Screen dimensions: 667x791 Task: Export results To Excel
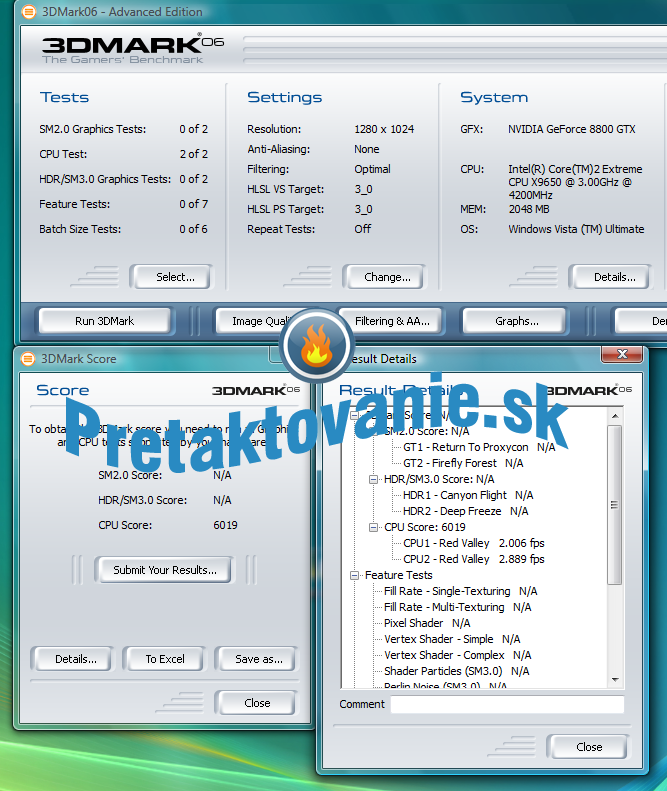(164, 659)
